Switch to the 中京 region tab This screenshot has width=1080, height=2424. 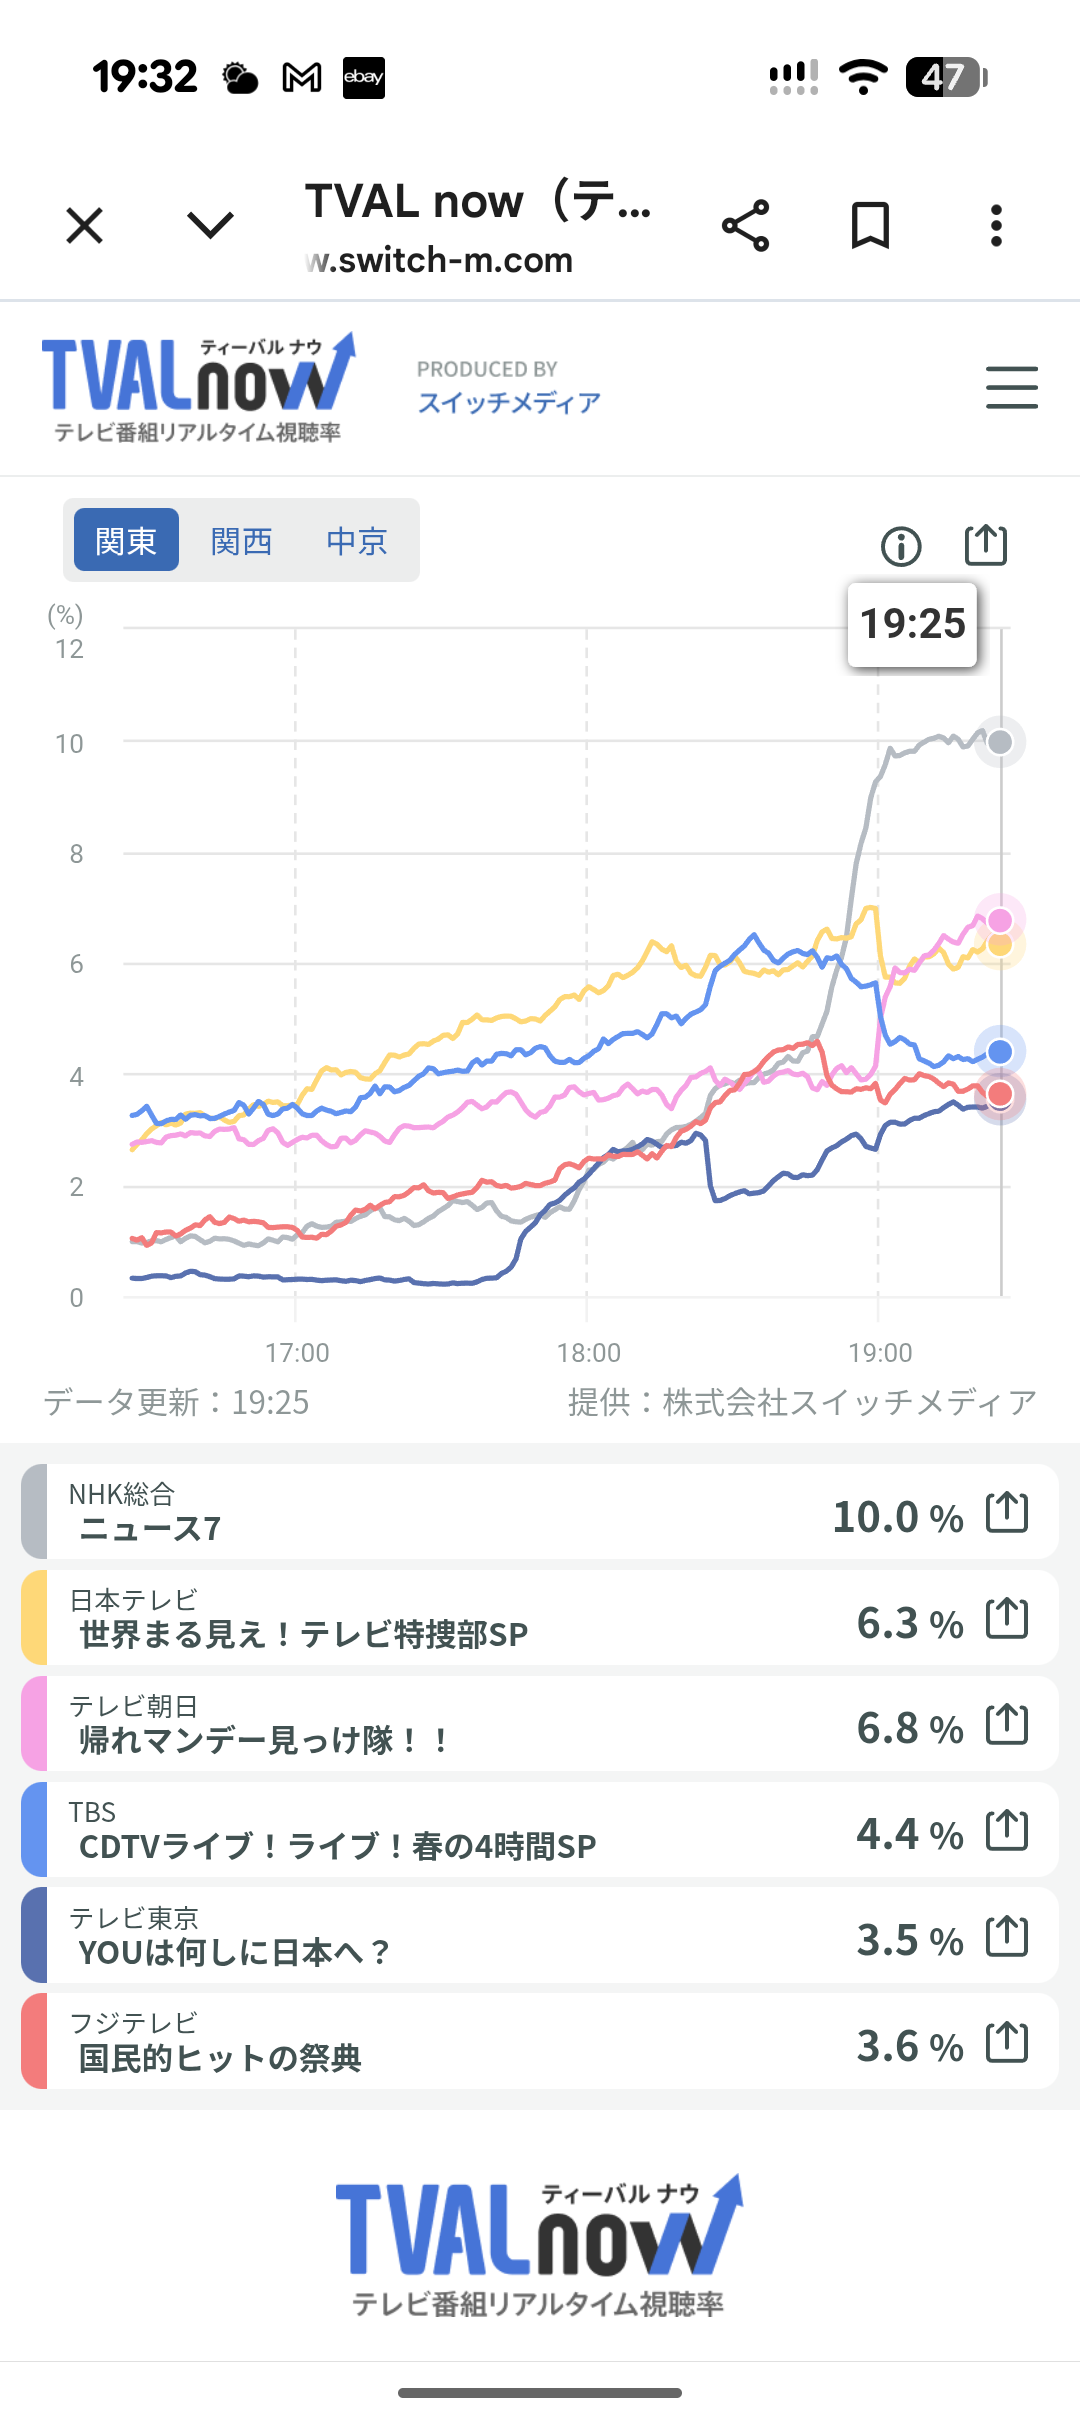[x=356, y=541]
